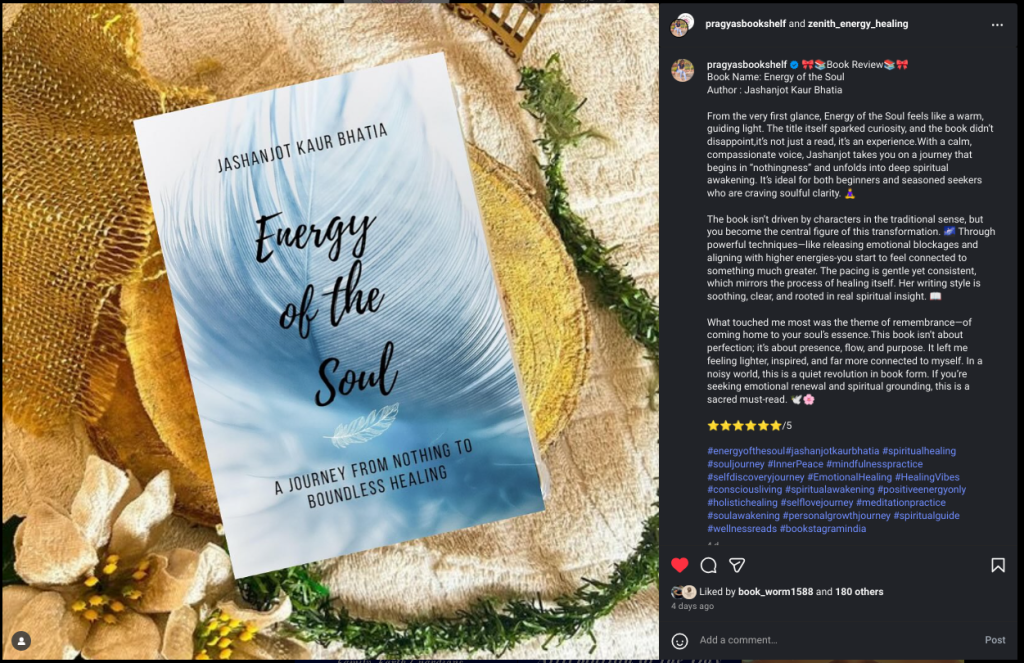The image size is (1024, 663).
Task: Open the #spiritualhealing hashtag
Action: coord(919,451)
